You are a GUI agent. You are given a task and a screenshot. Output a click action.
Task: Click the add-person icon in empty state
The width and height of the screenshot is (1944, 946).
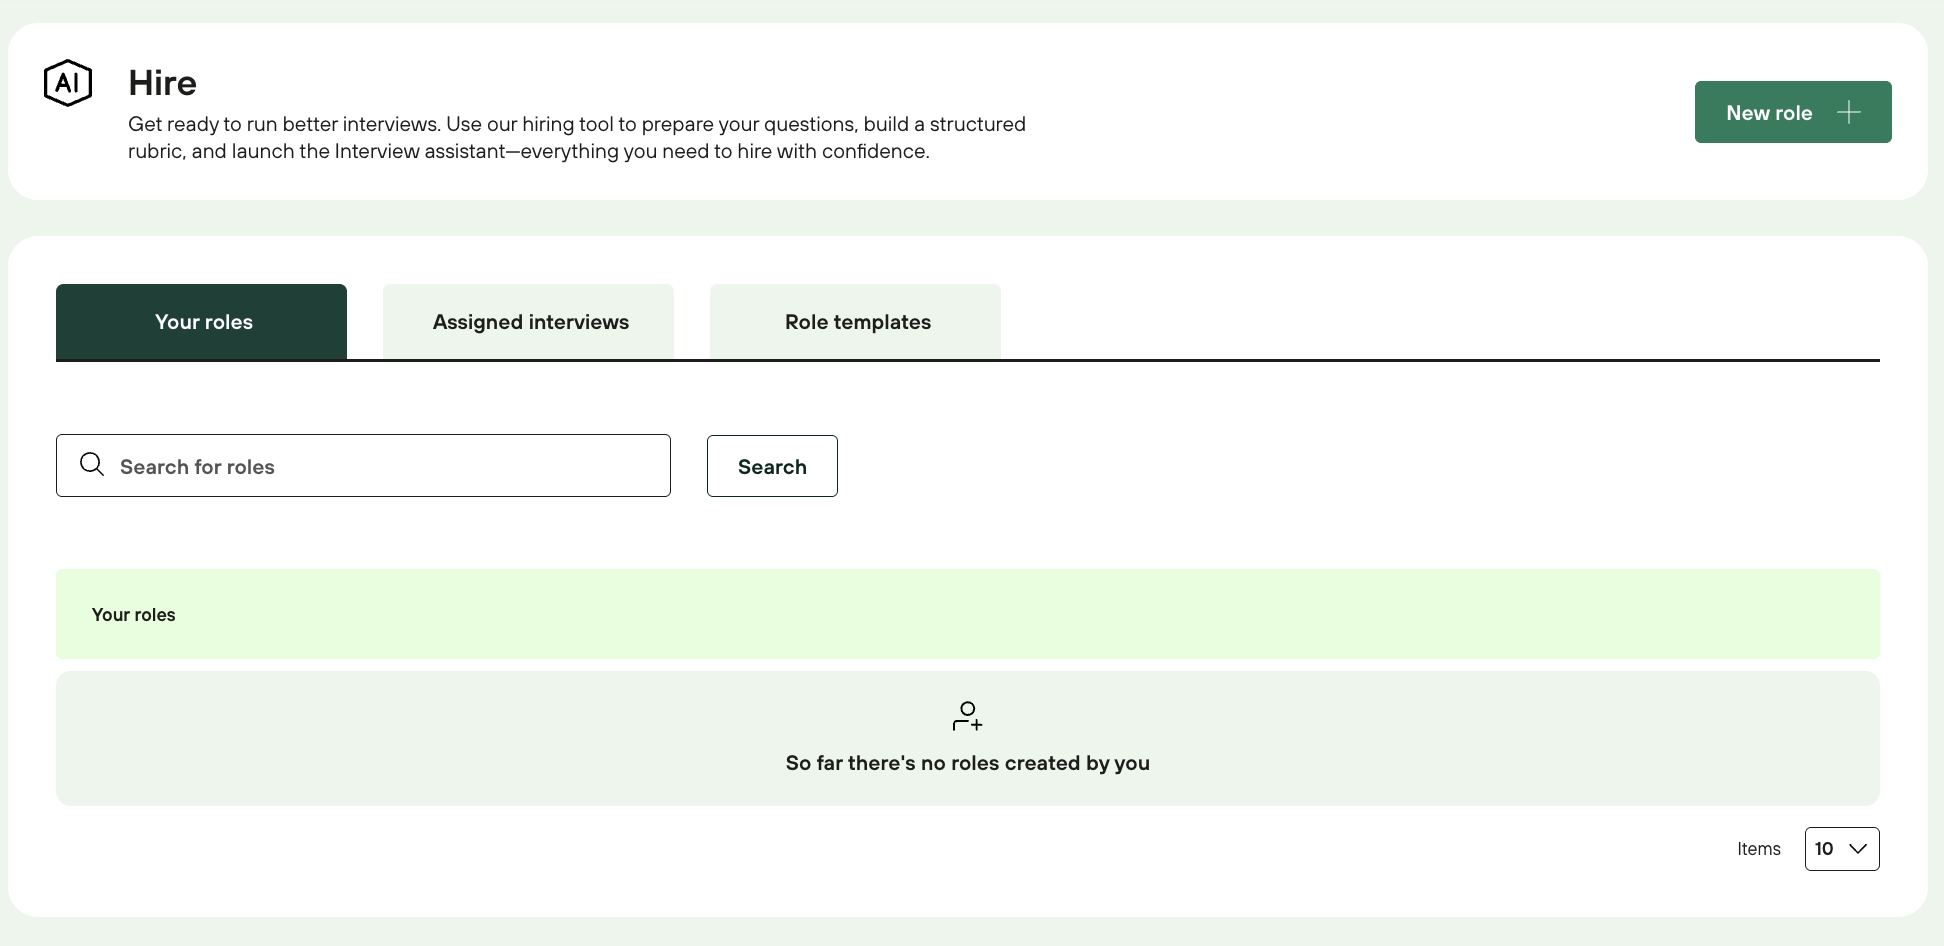click(967, 716)
